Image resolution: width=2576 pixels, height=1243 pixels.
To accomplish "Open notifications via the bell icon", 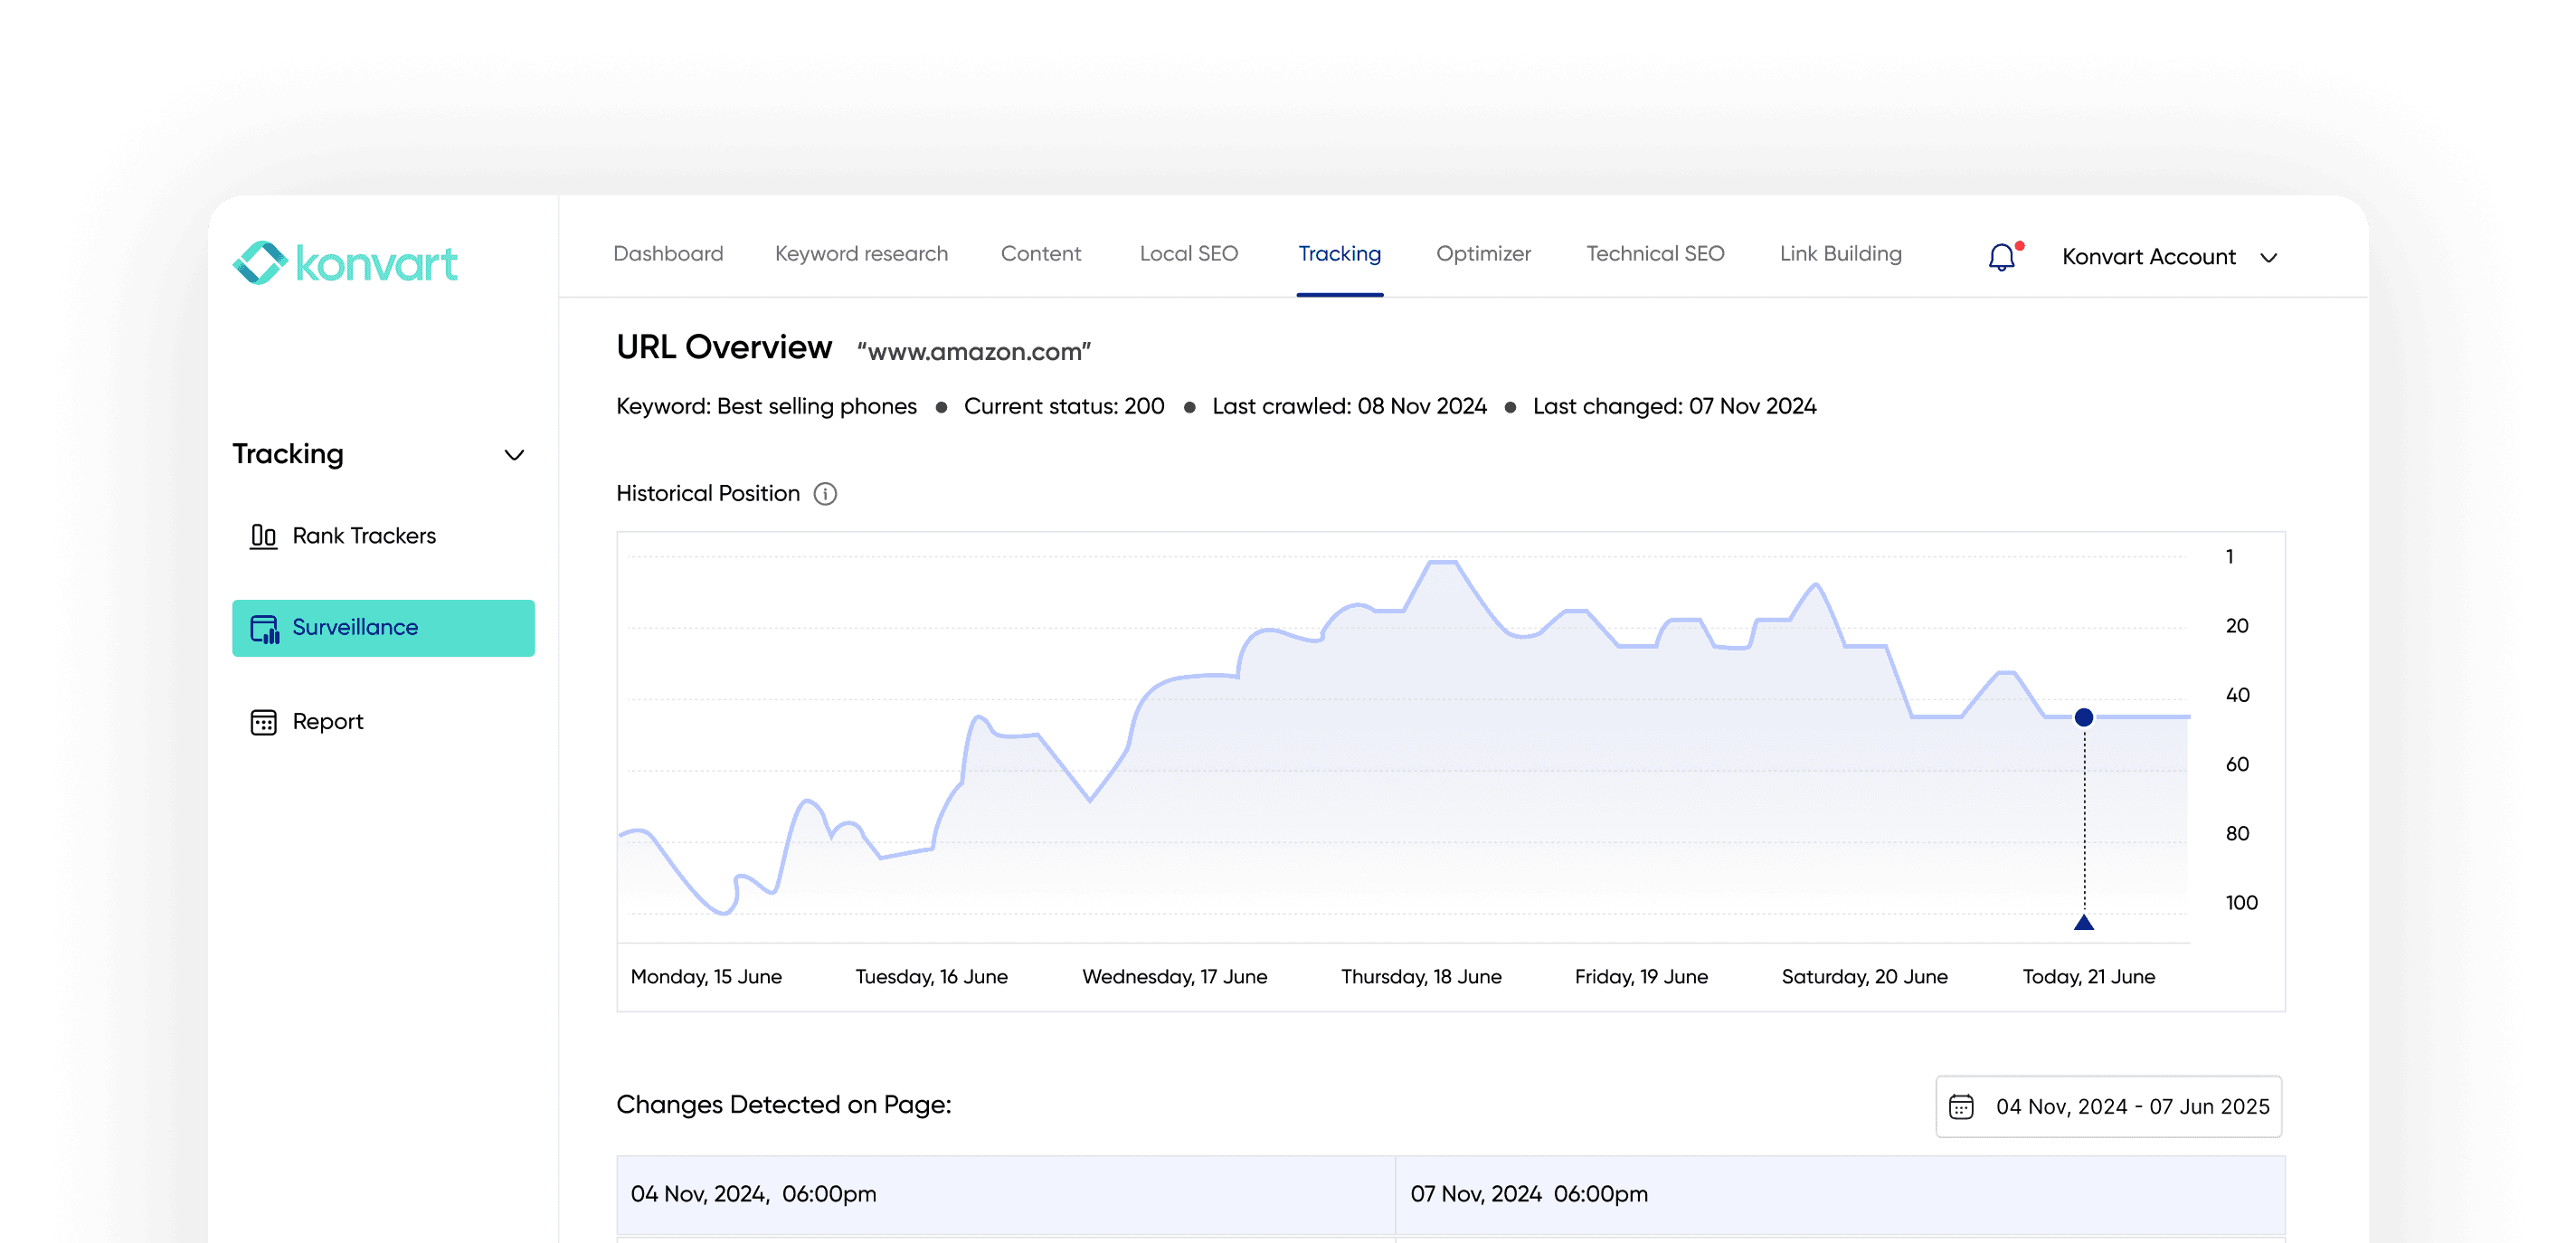I will coord(2001,256).
